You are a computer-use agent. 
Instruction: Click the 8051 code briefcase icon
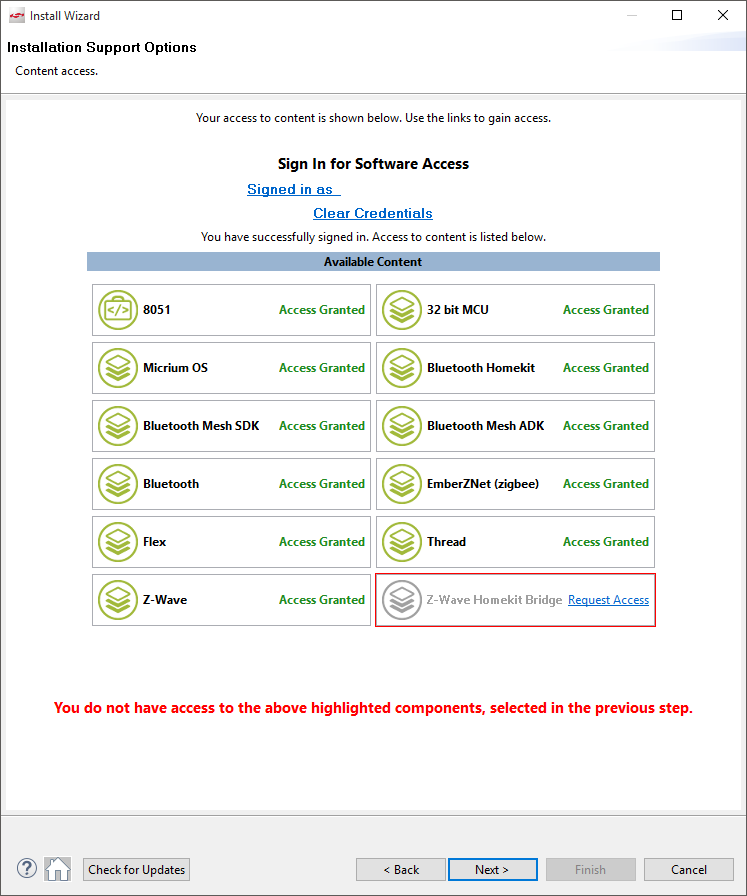click(x=118, y=310)
